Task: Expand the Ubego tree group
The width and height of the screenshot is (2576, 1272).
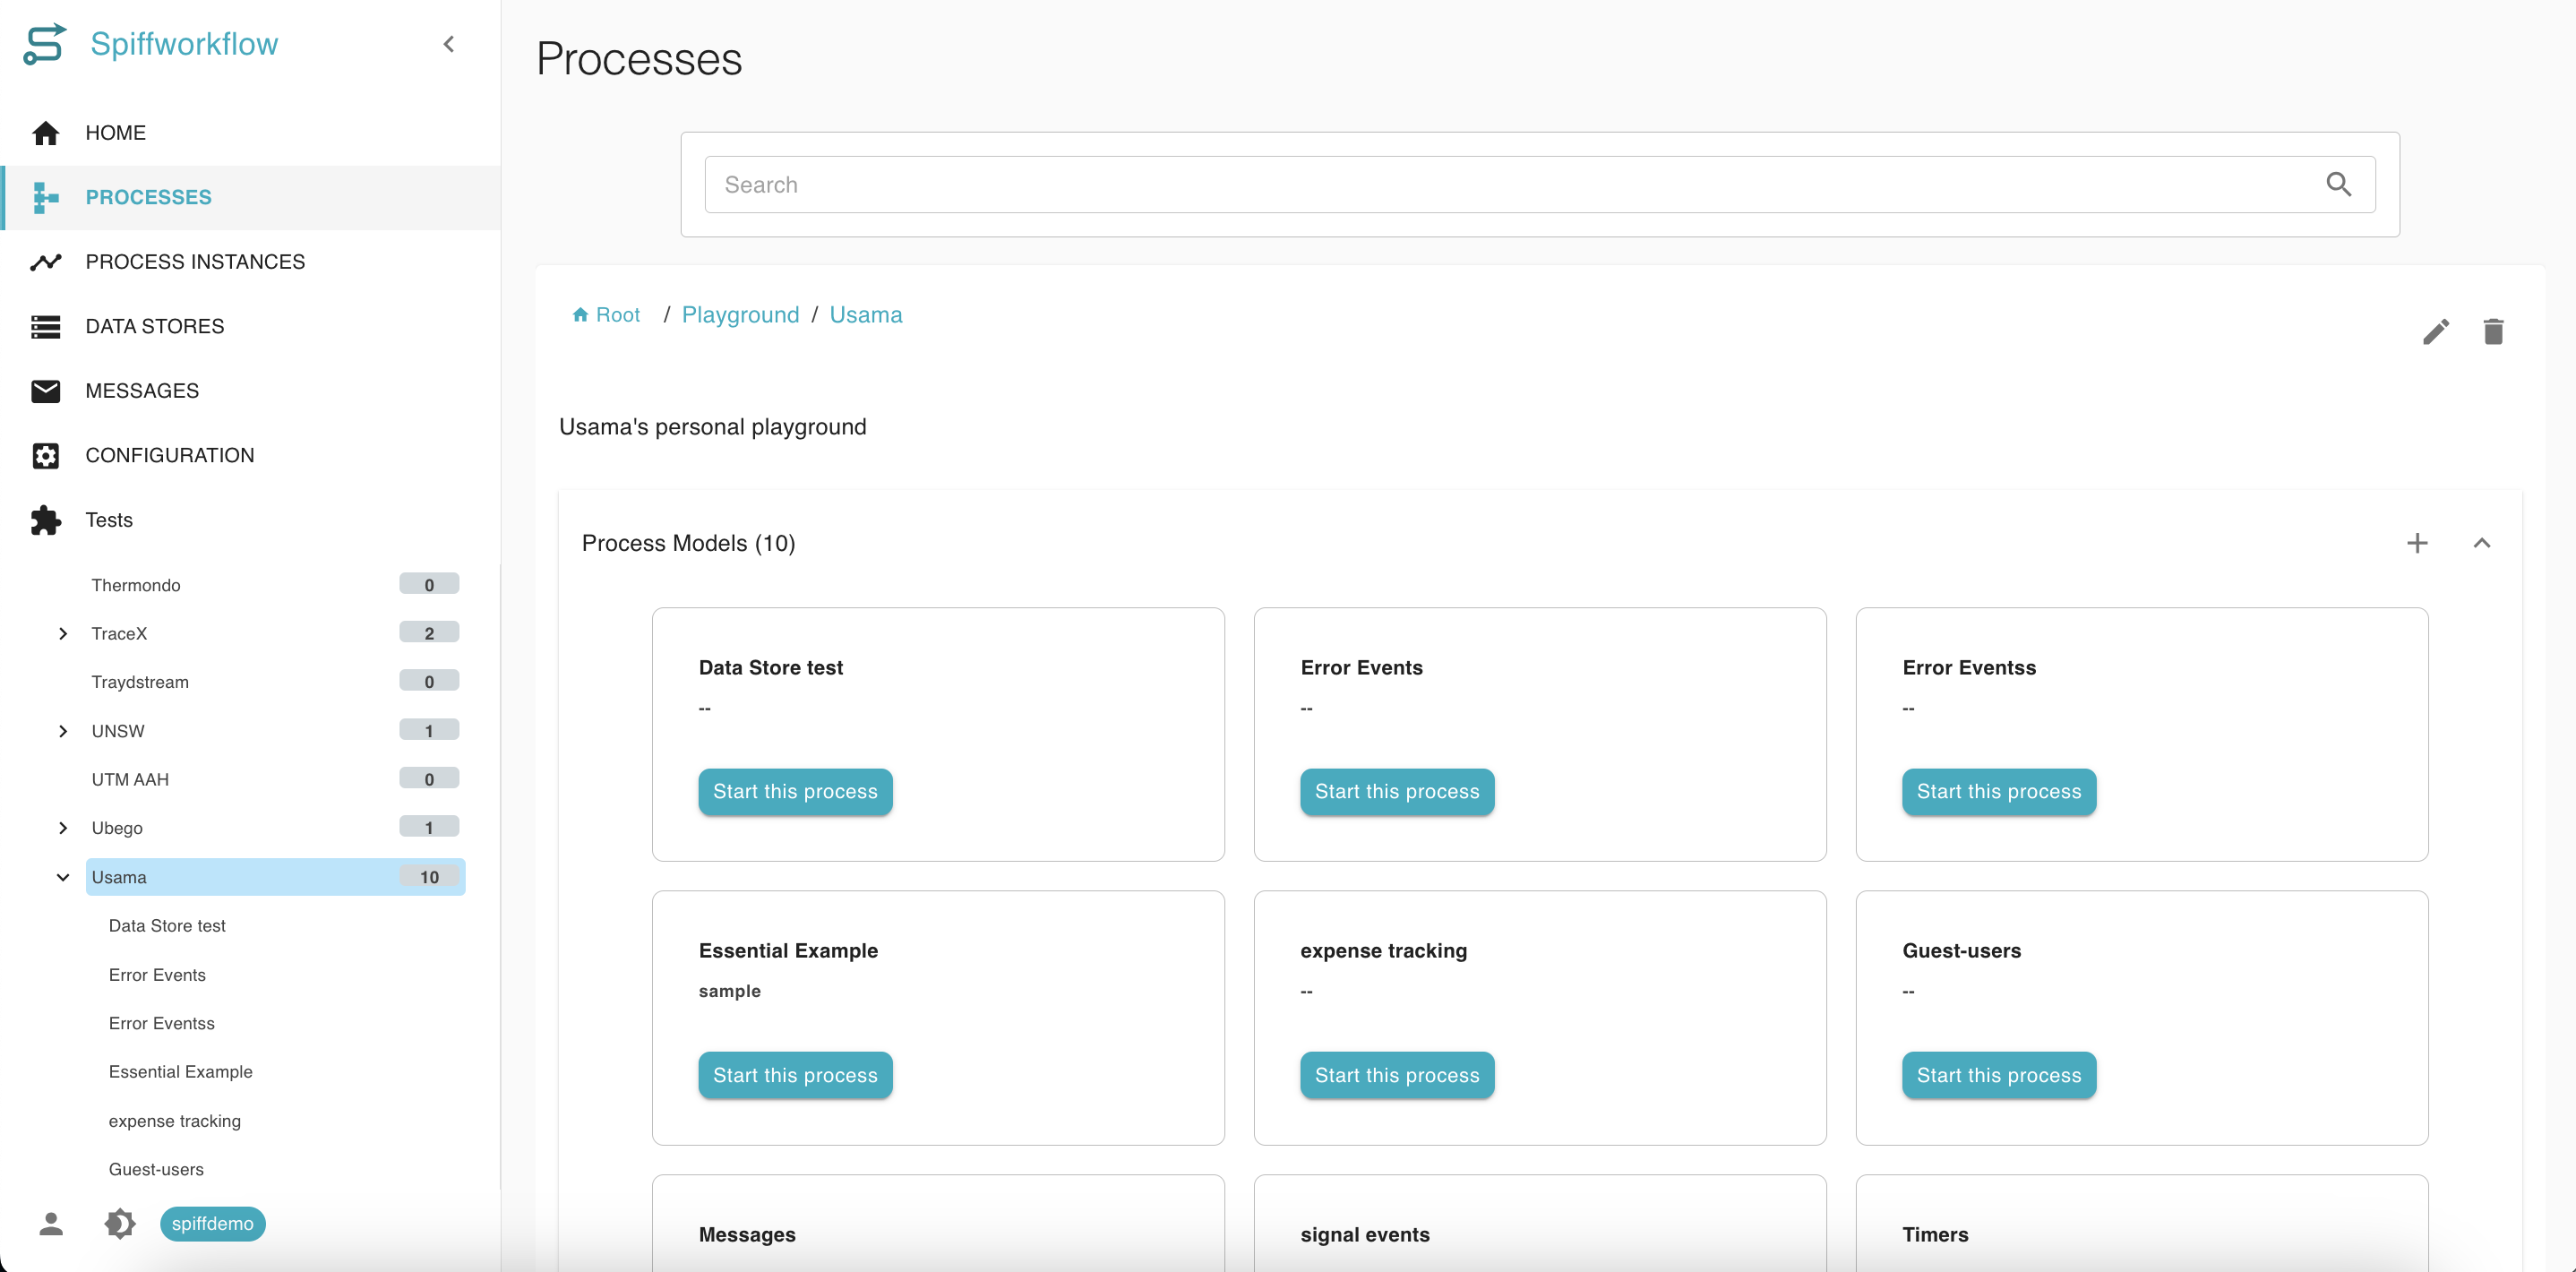Action: [x=63, y=828]
